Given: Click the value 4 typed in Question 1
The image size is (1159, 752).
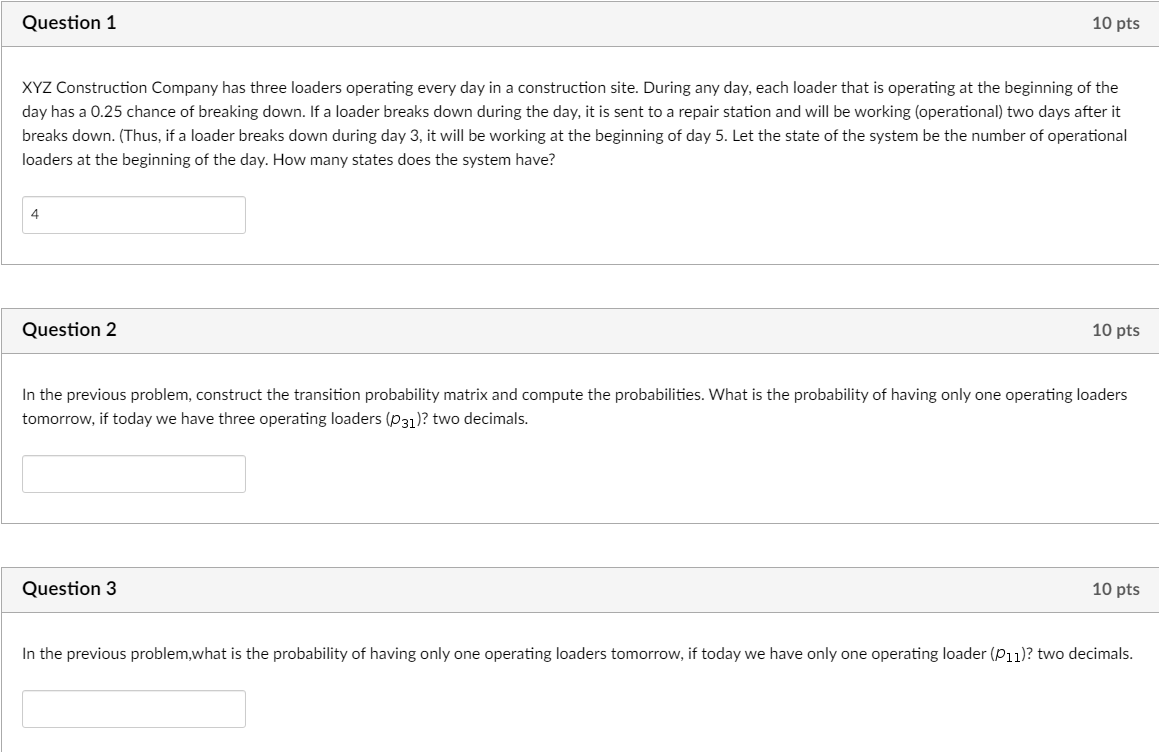Looking at the screenshot, I should tap(33, 212).
